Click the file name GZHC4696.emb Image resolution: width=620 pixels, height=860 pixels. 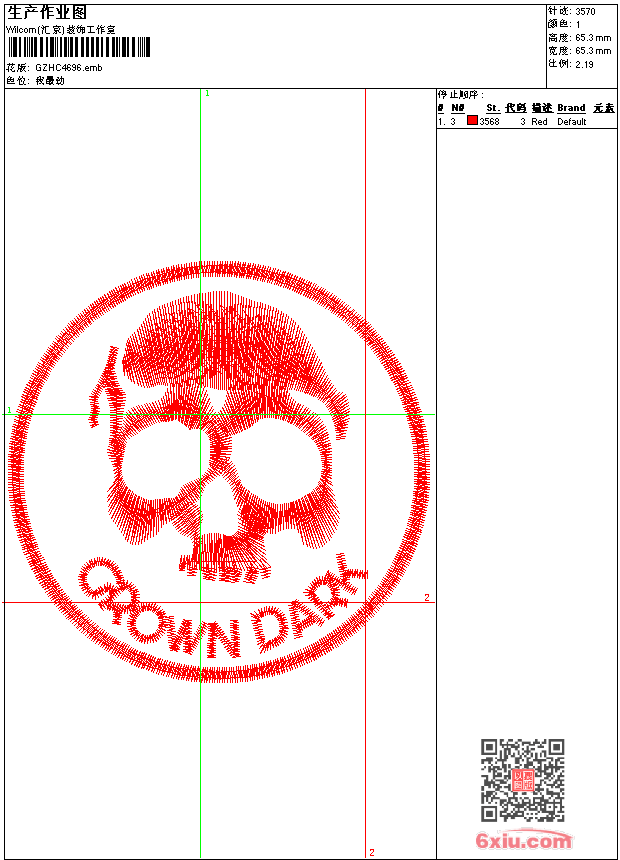click(x=68, y=68)
